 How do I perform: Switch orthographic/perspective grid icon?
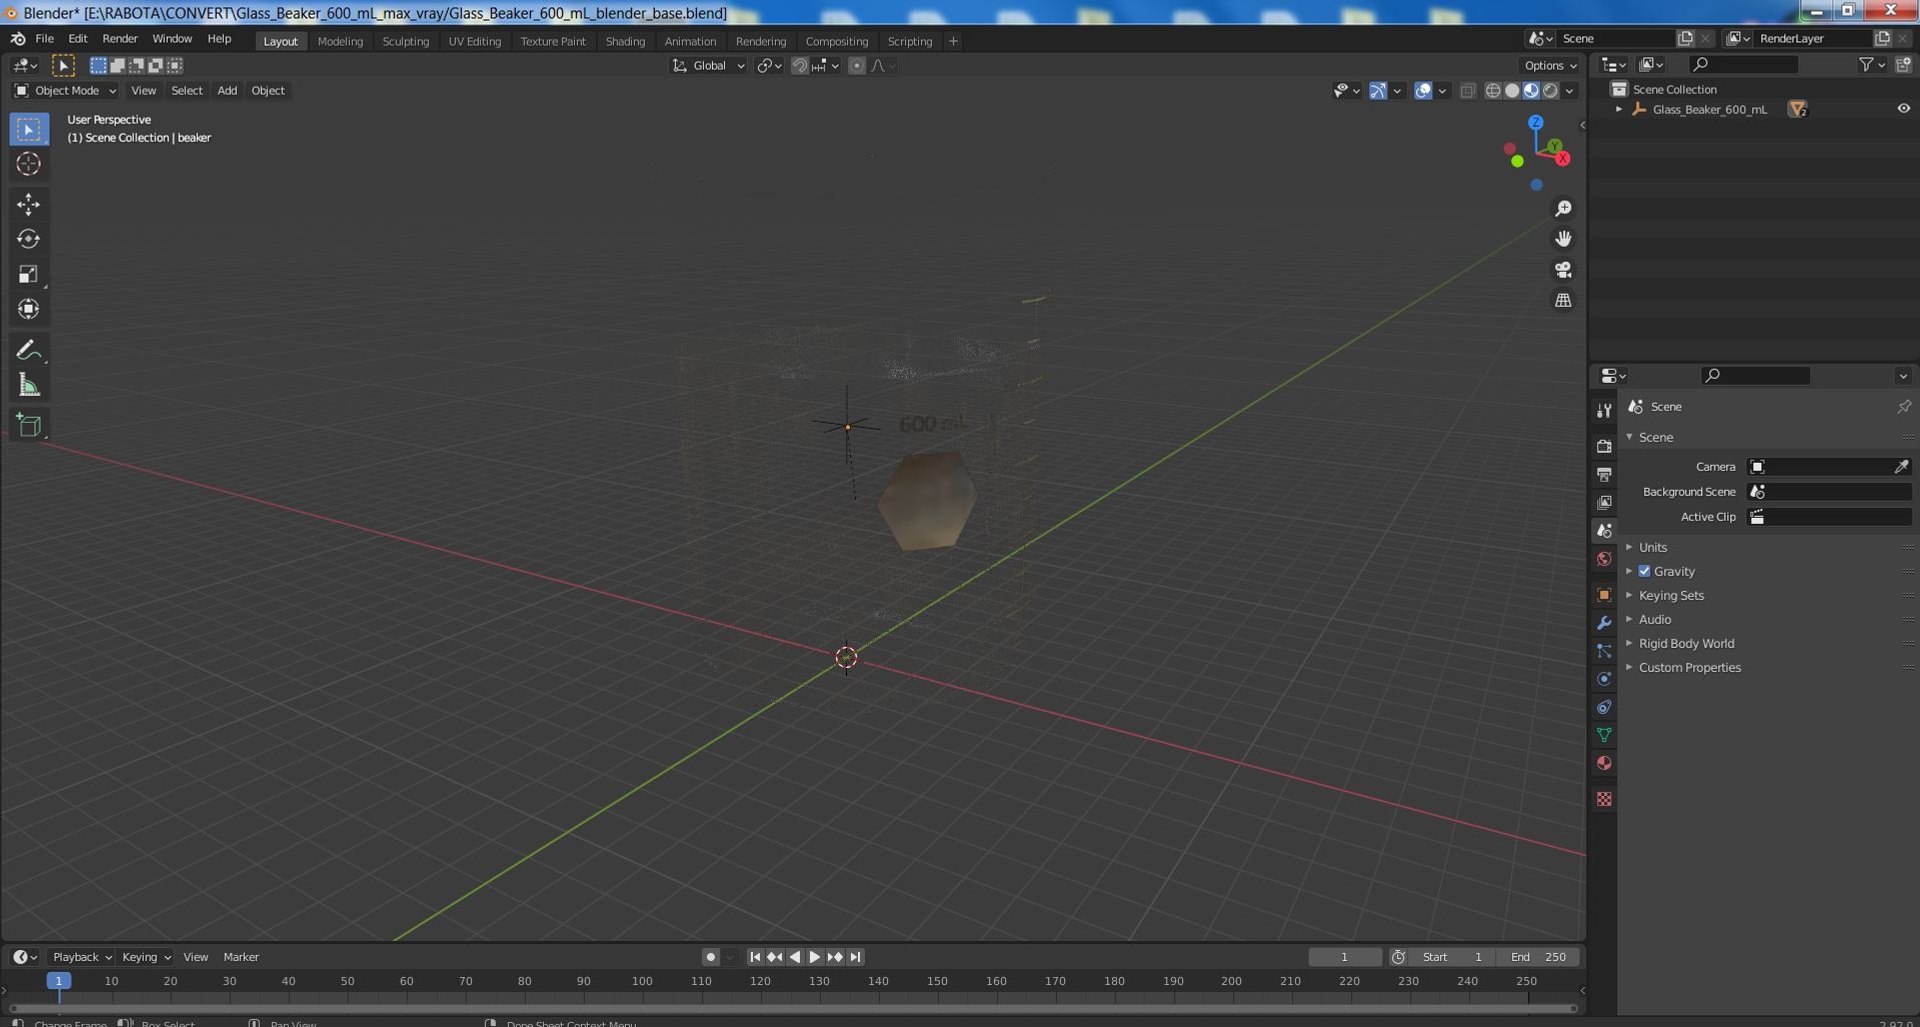(x=1563, y=300)
